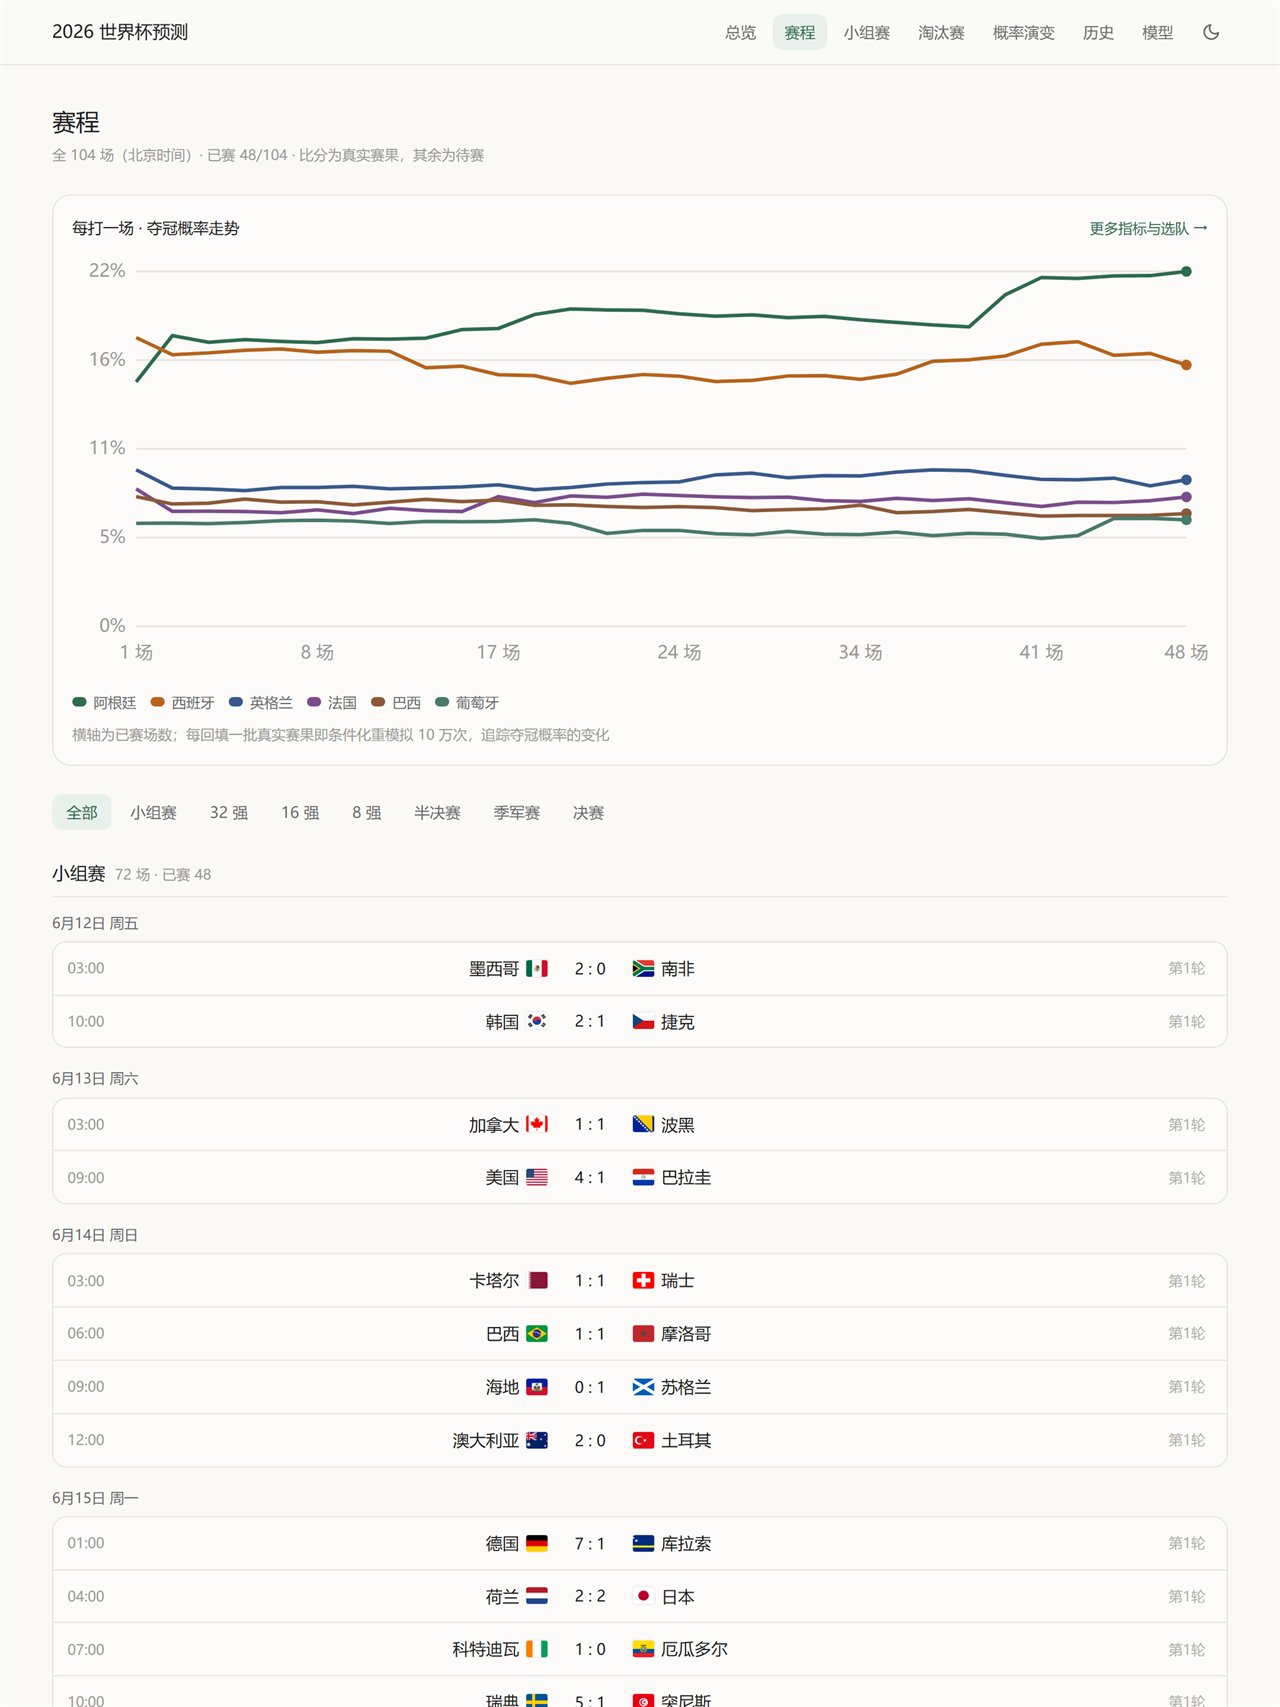Select the 半决赛 filter tab
Viewport: 1280px width, 1707px height.
pos(437,812)
